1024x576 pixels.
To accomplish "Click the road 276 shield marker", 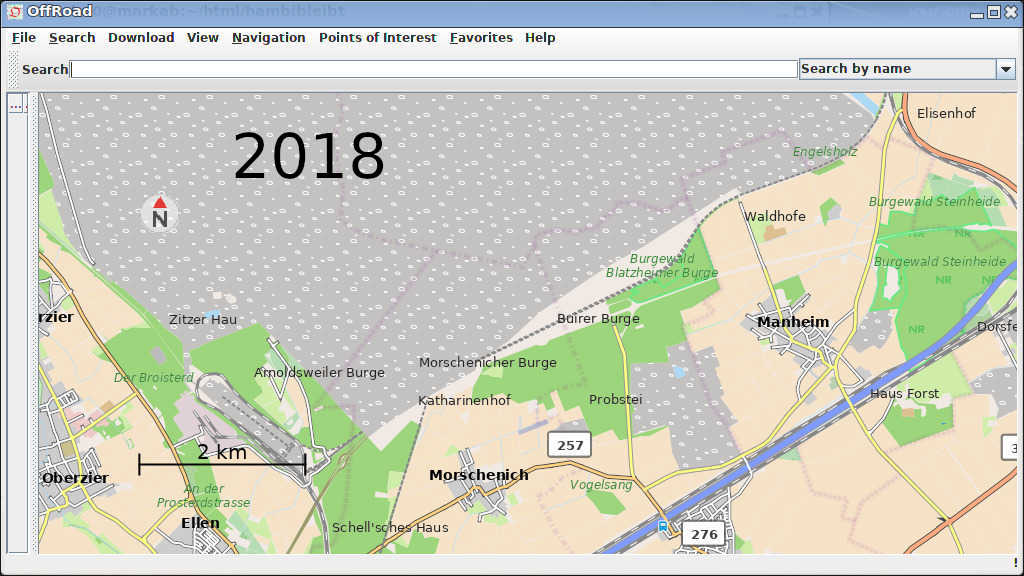I will 704,534.
